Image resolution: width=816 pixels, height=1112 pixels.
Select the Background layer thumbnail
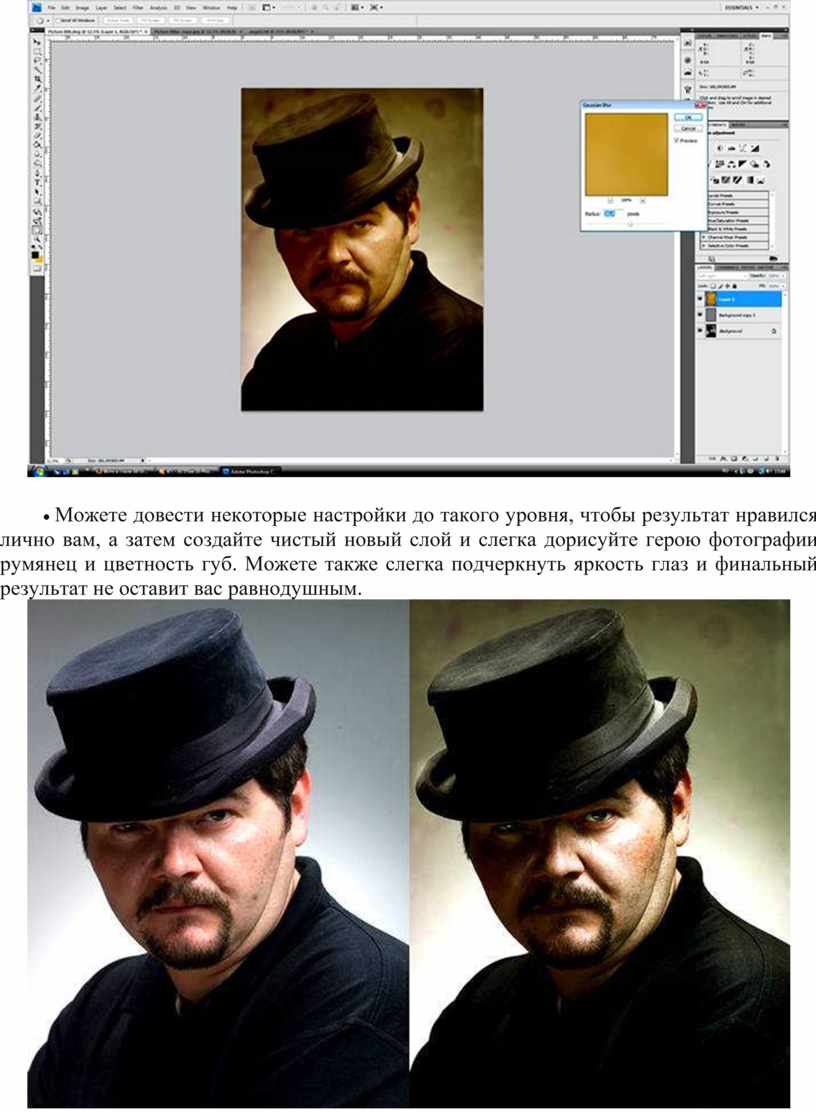pos(711,330)
